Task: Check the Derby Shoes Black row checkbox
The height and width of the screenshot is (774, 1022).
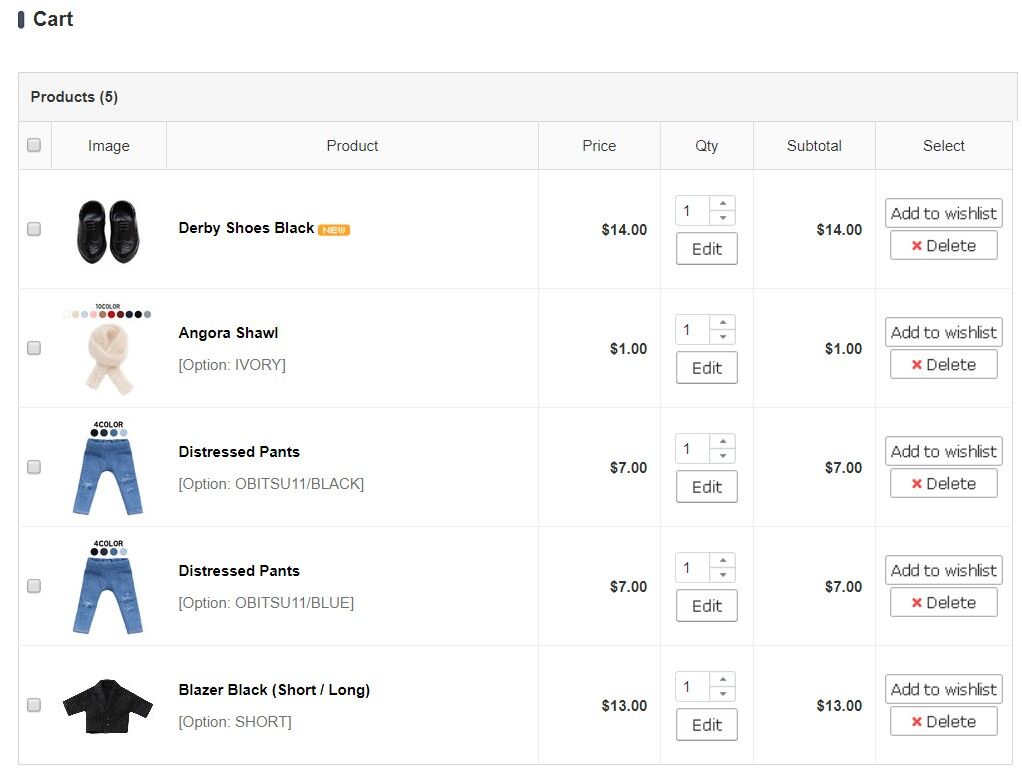Action: coord(34,229)
